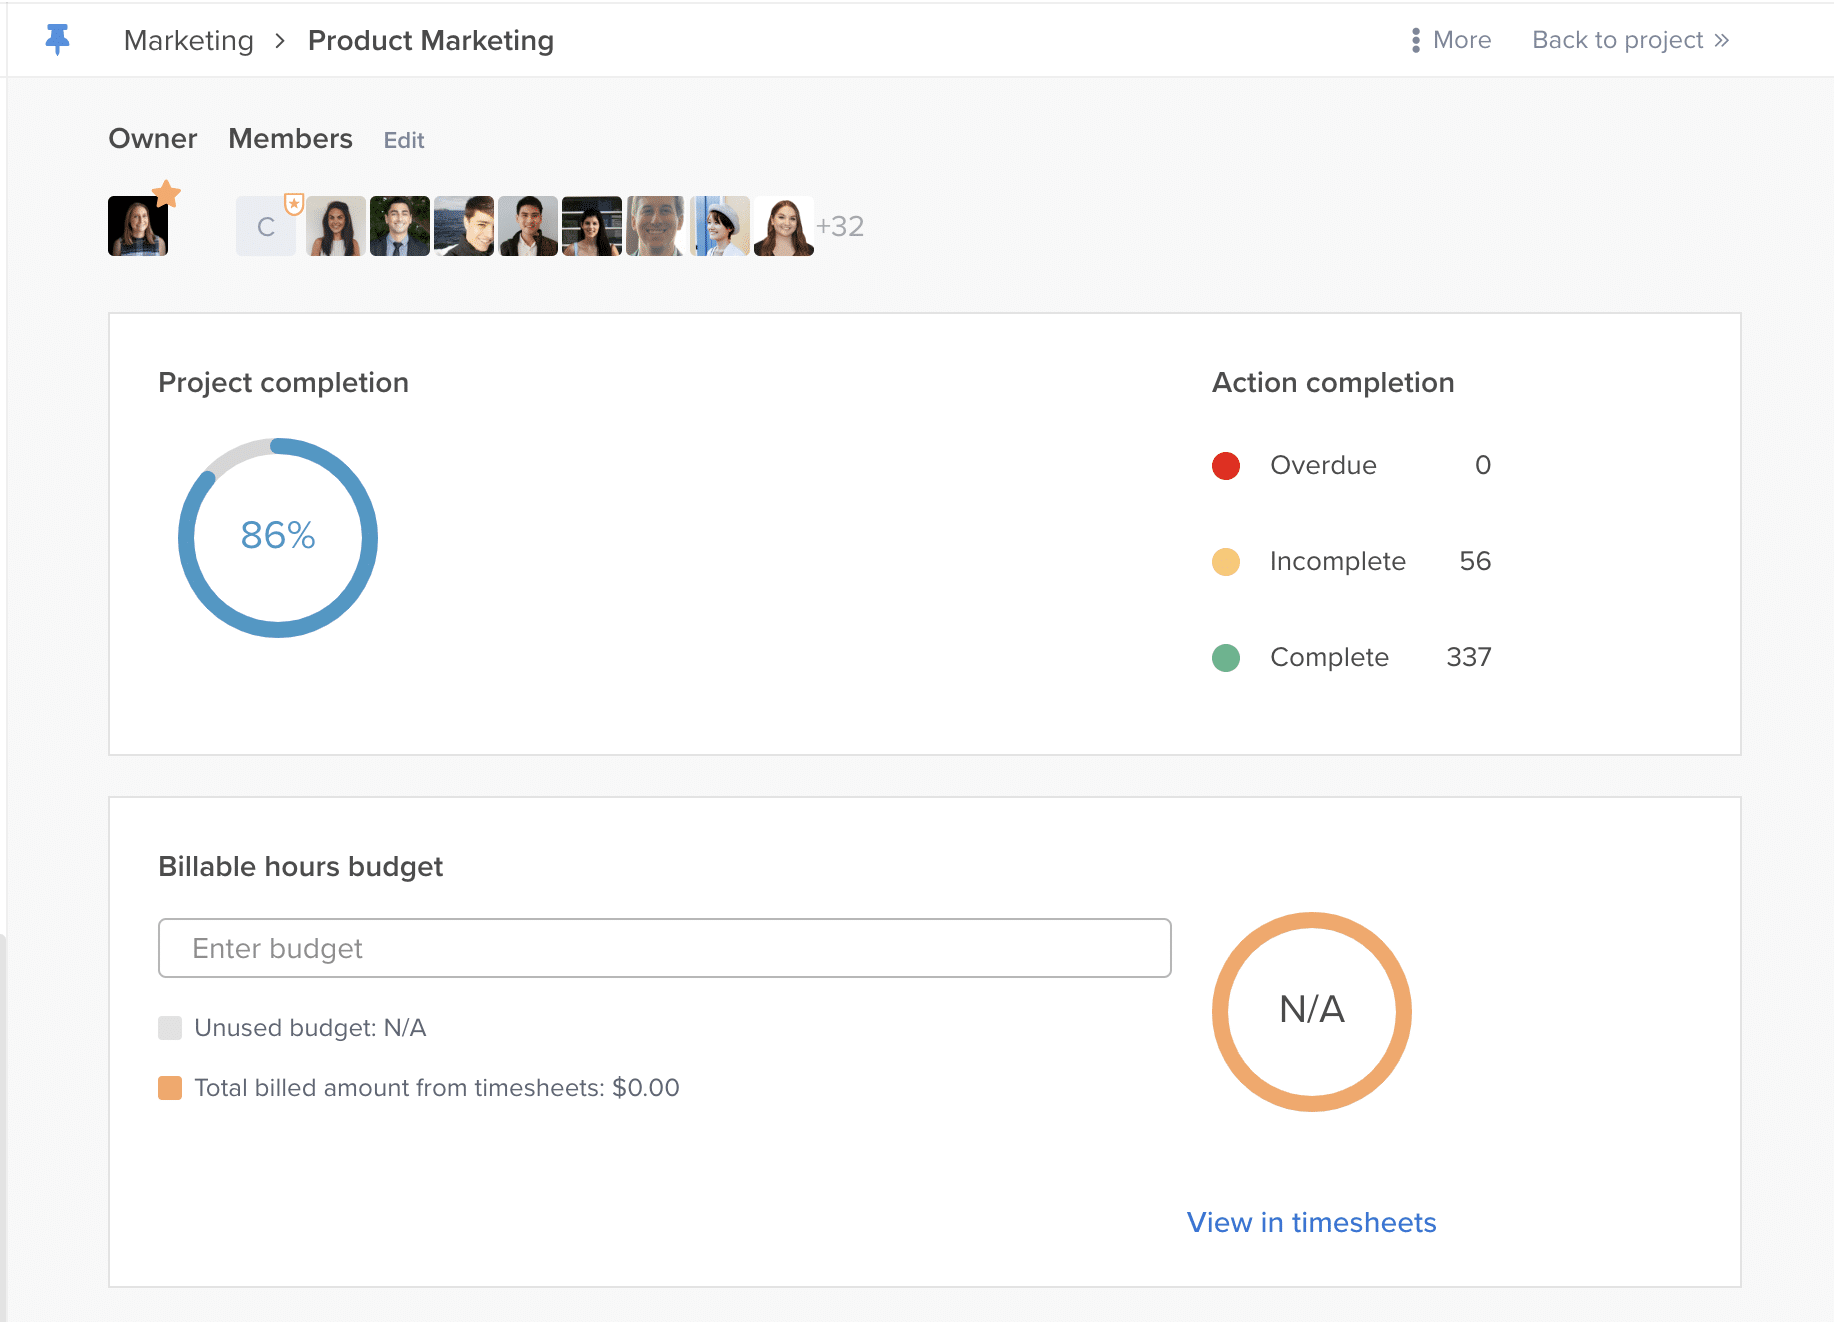Select the "Members" label
Screen dimensions: 1834x1322
click(x=290, y=139)
